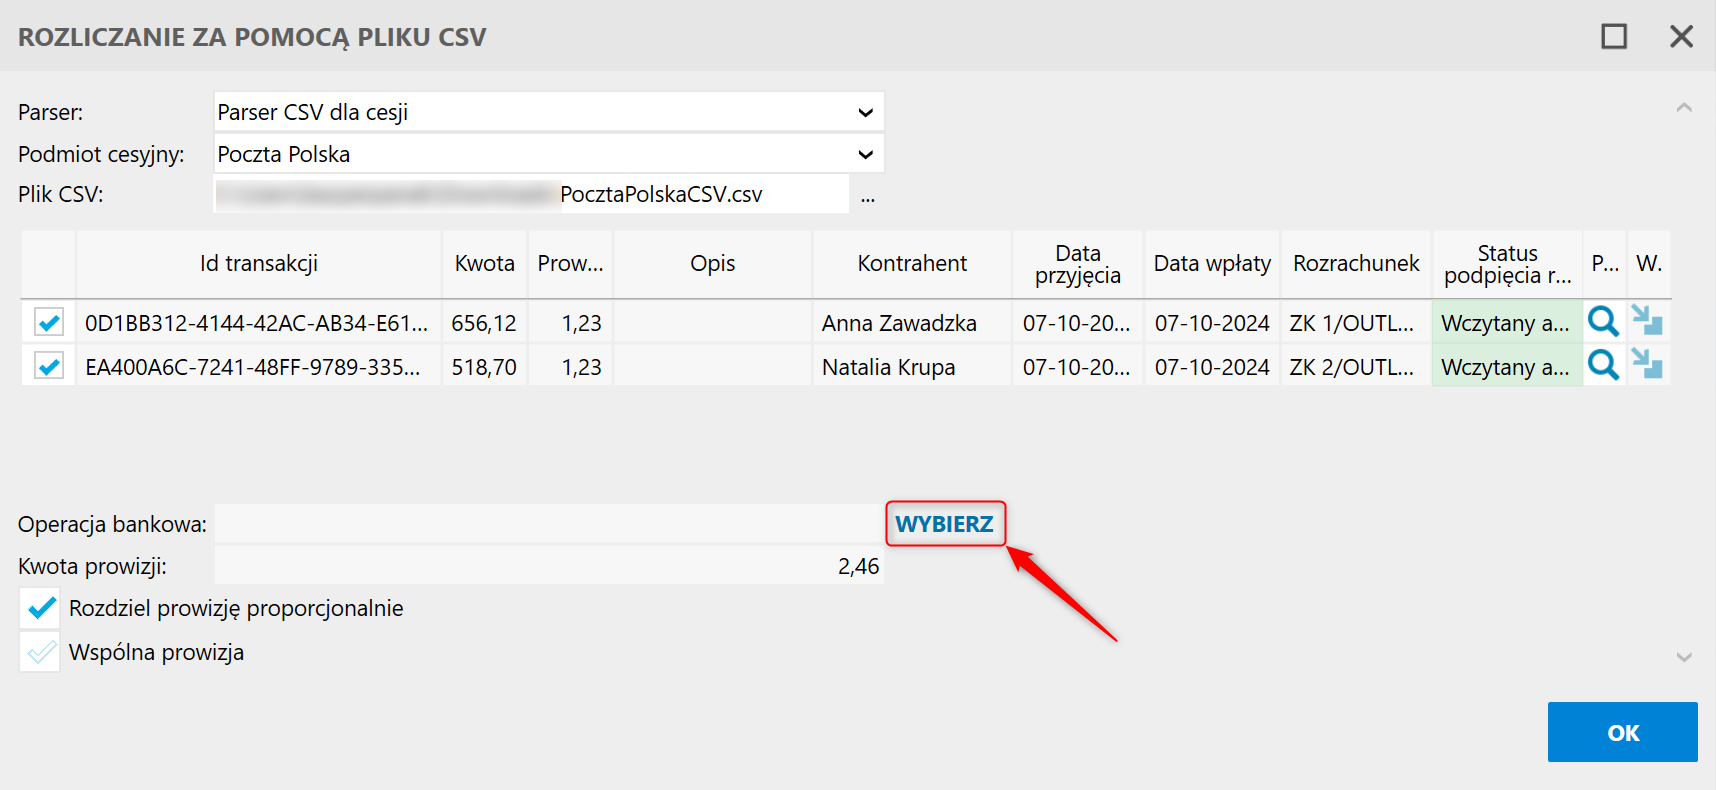Sort by Kwota column header
Image resolution: width=1716 pixels, height=790 pixels.
485,264
